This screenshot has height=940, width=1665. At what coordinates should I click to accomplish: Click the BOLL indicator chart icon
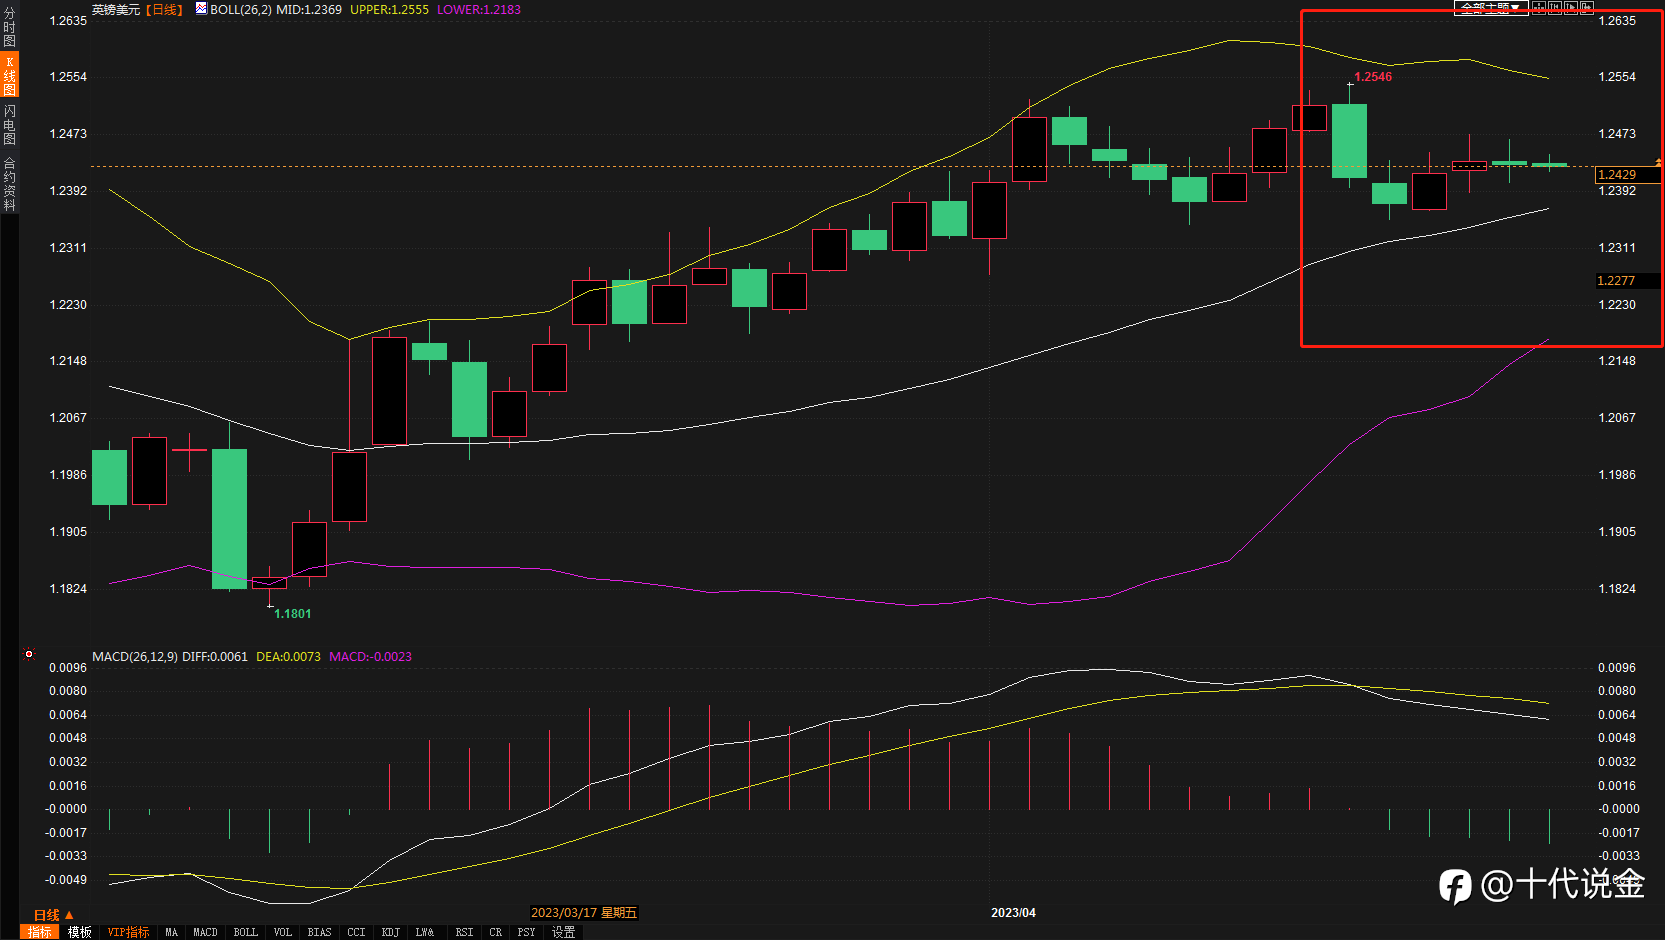[x=201, y=9]
